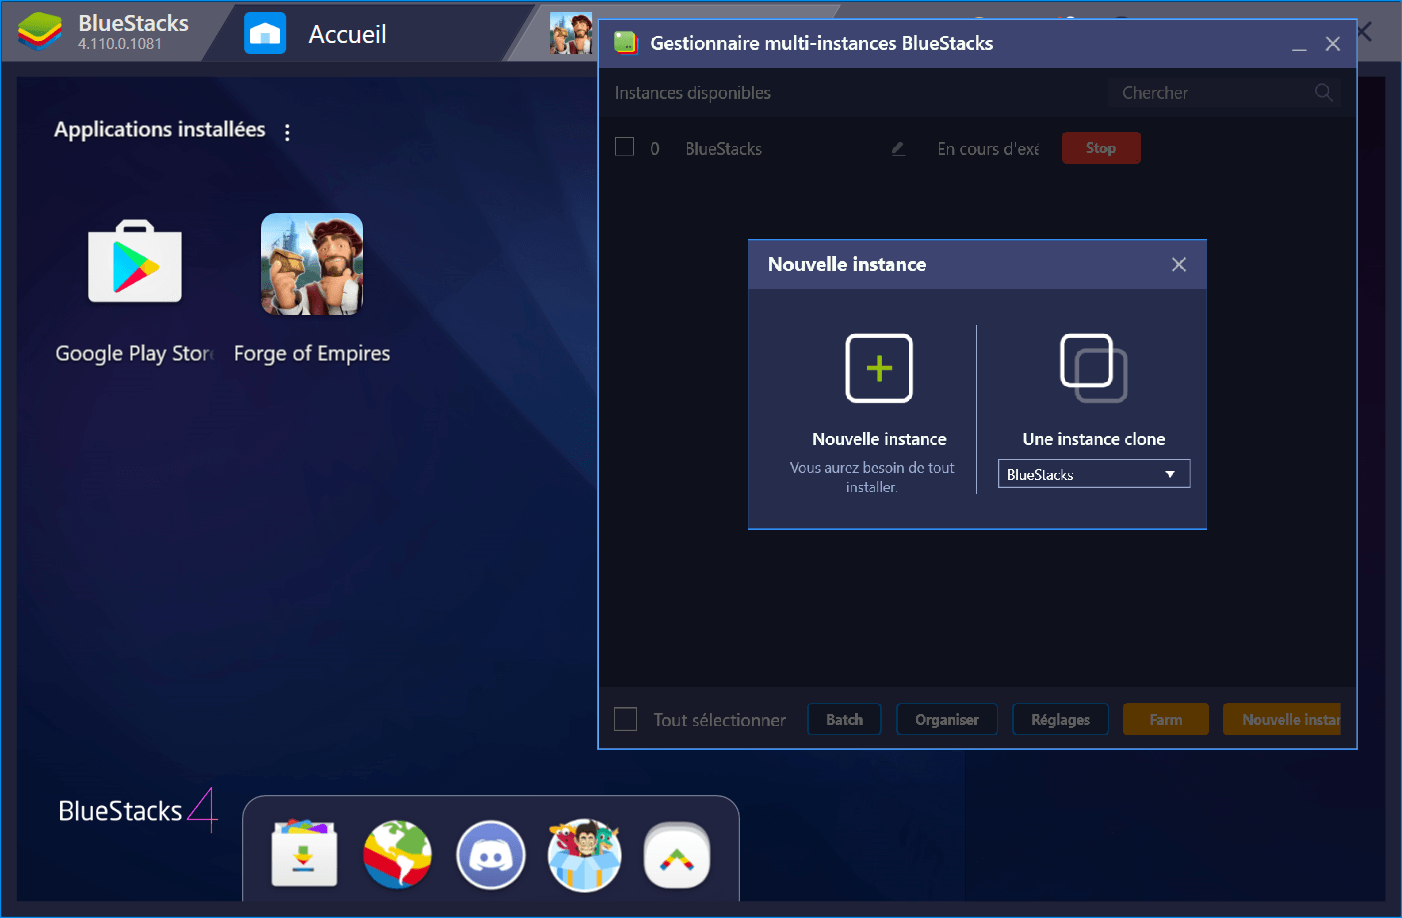This screenshot has width=1402, height=918.
Task: Click the BlueStacks logo in title bar
Action: point(40,32)
